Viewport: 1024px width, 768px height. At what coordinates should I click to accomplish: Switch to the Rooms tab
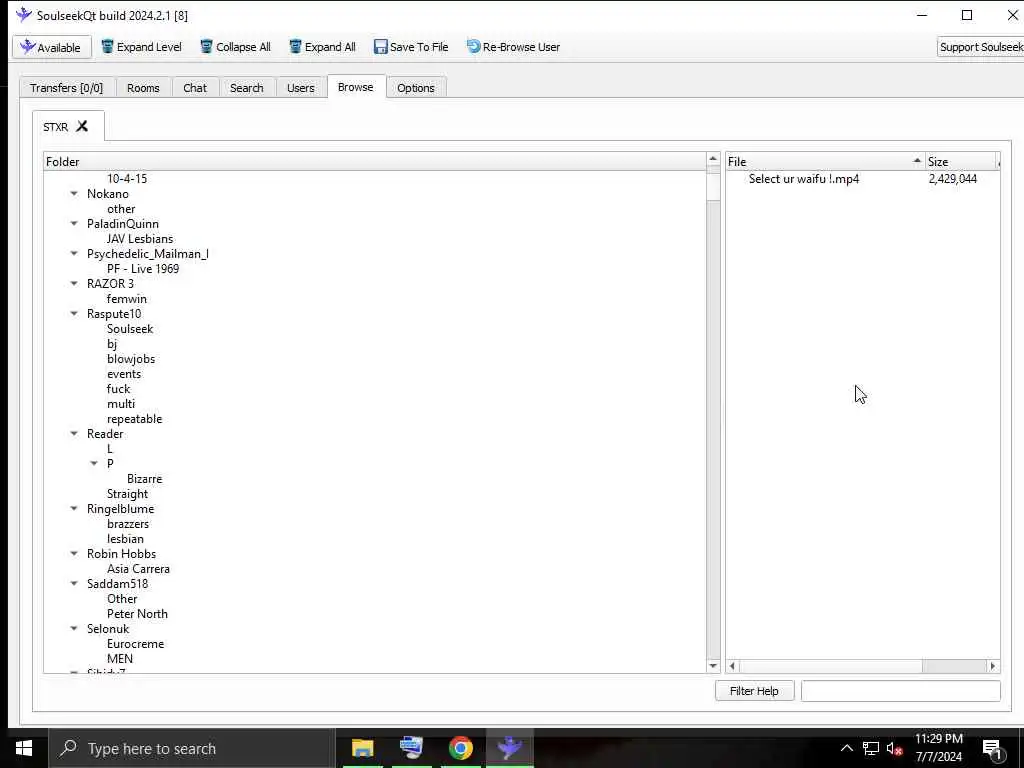143,88
